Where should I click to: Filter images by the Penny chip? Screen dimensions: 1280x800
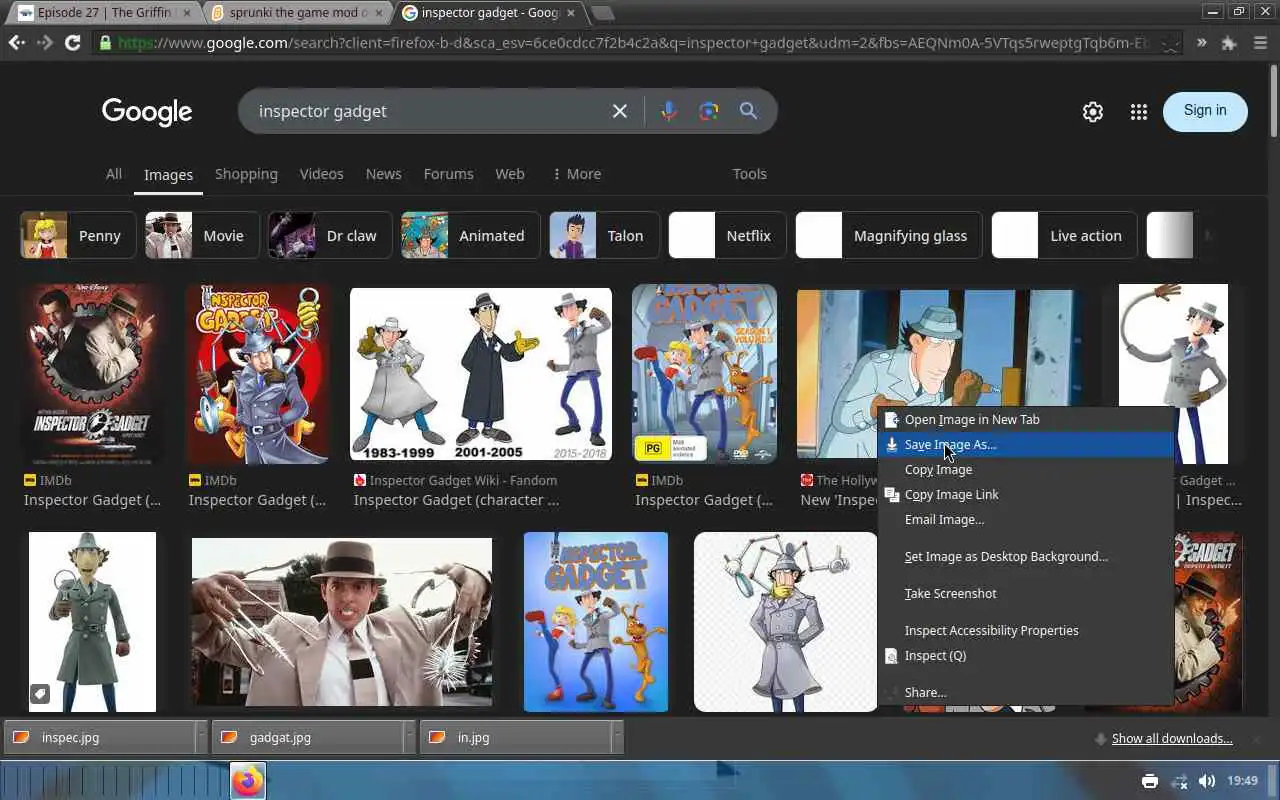pos(78,235)
